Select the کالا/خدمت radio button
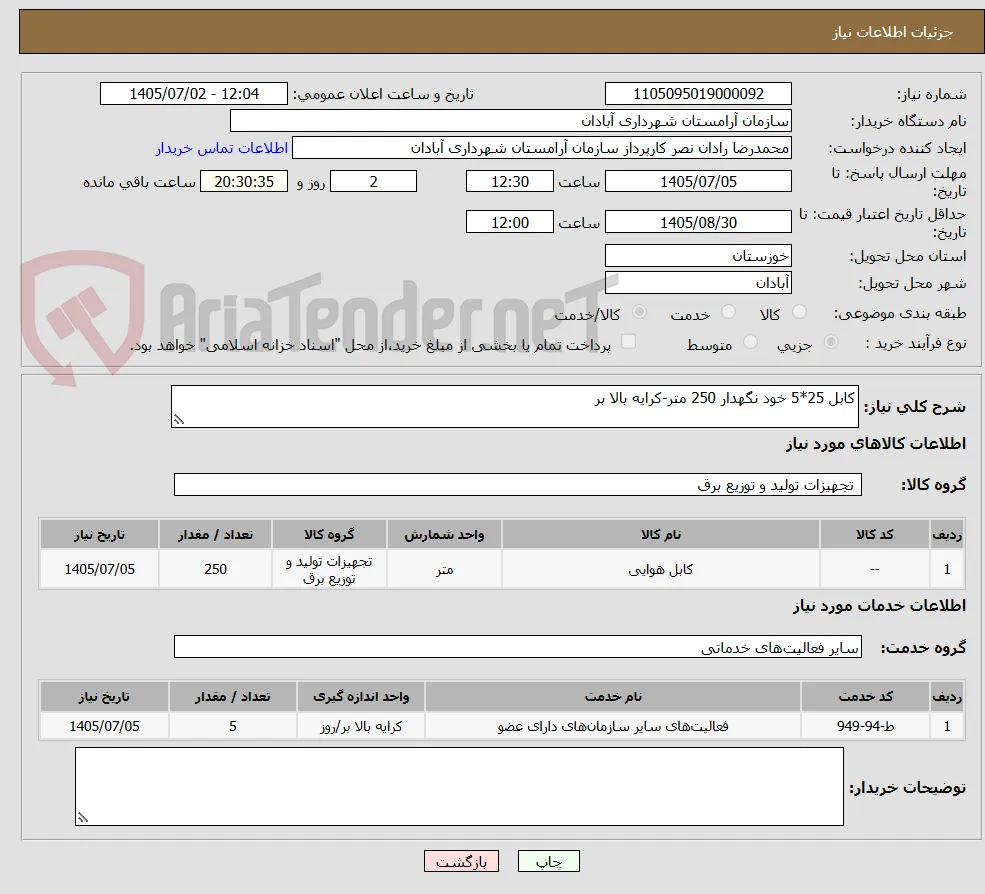 (x=639, y=312)
